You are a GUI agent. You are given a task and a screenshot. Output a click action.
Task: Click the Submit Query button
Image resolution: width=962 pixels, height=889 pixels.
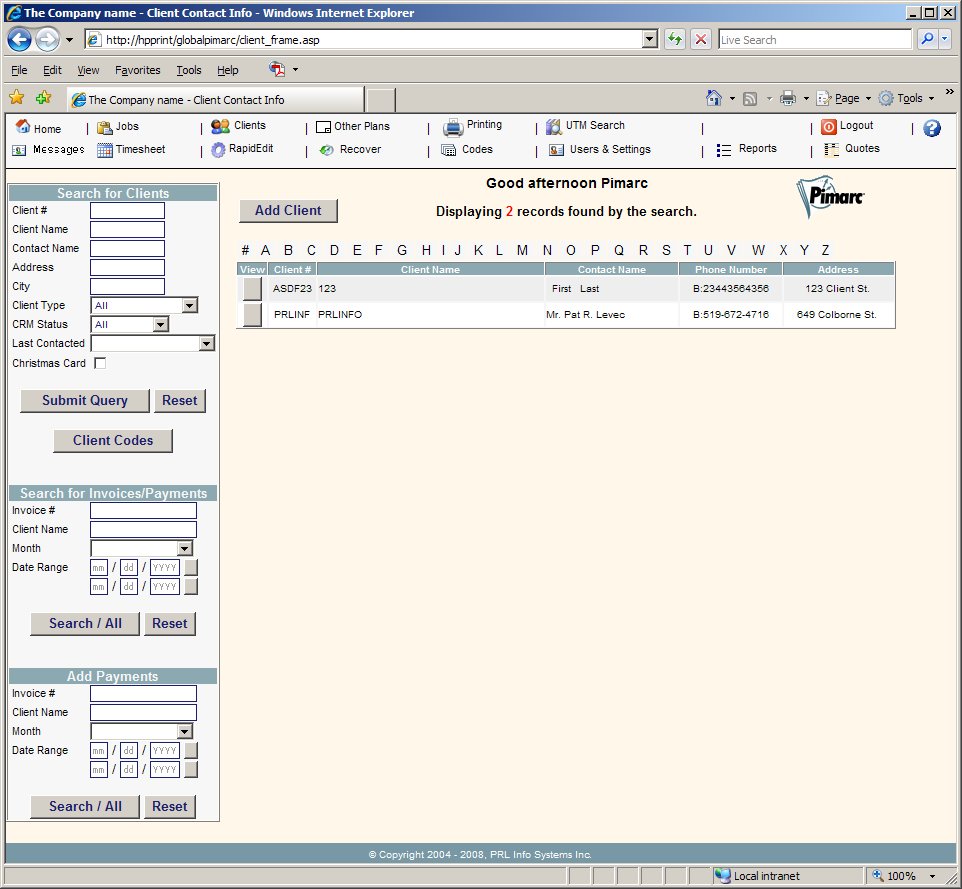coord(85,401)
